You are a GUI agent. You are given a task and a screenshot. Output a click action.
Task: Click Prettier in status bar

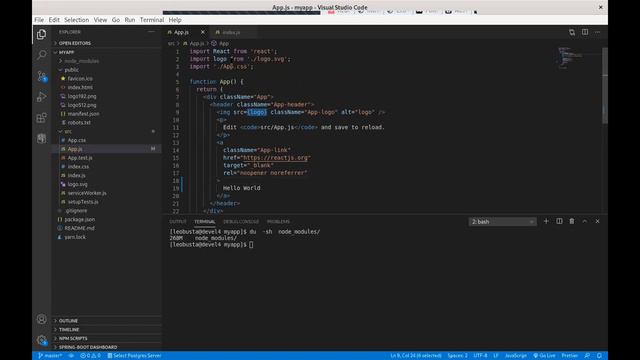point(569,356)
